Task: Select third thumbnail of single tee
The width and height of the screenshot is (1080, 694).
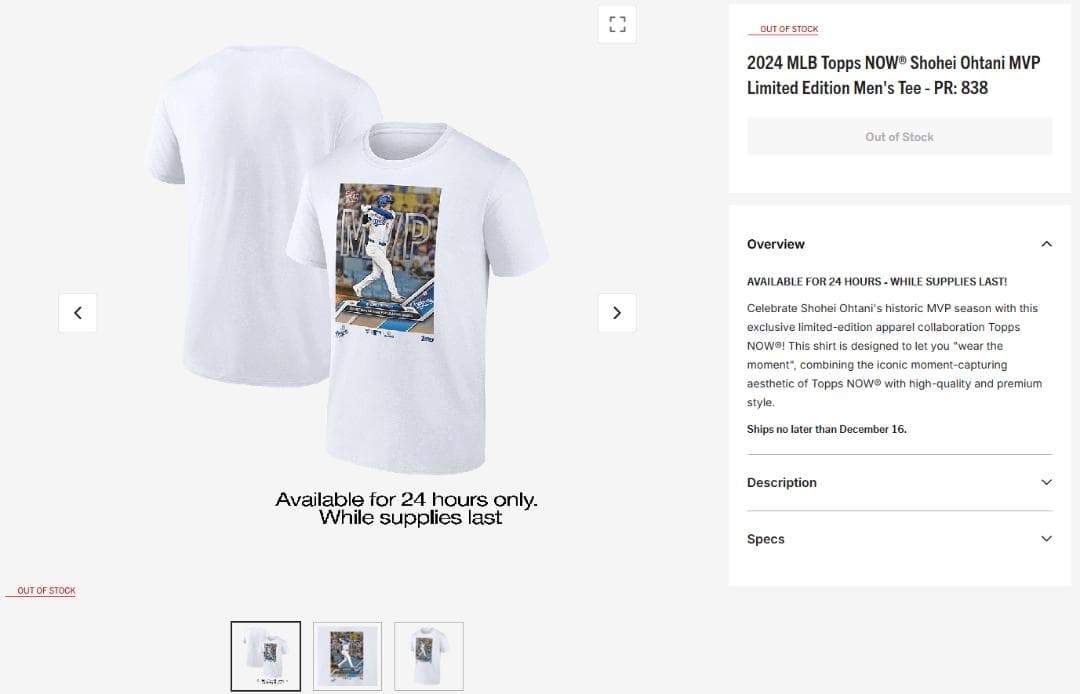Action: pyautogui.click(x=429, y=656)
